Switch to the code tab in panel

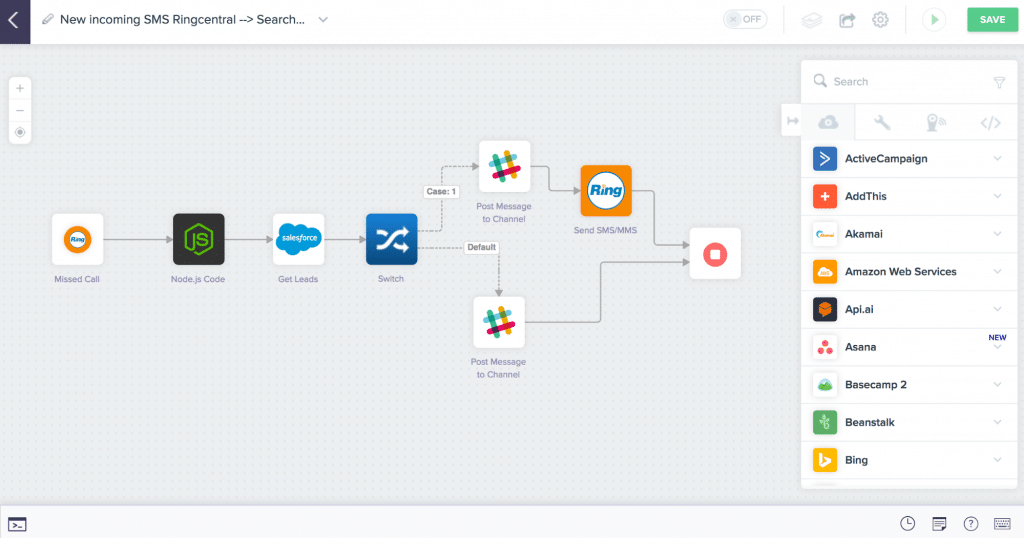[990, 123]
